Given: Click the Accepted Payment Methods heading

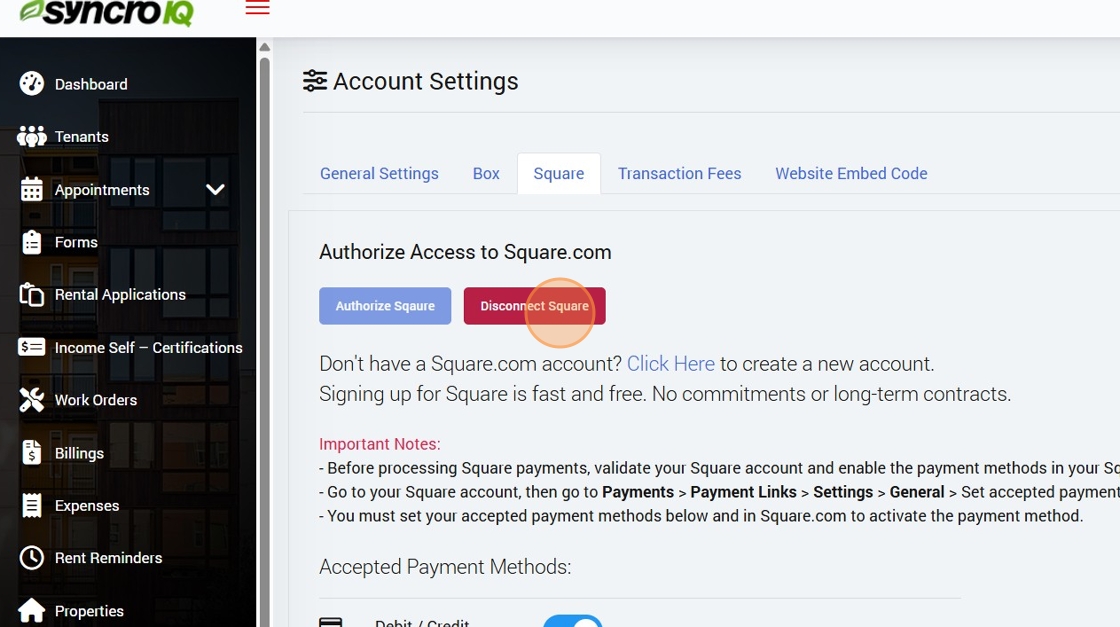Looking at the screenshot, I should [x=445, y=566].
